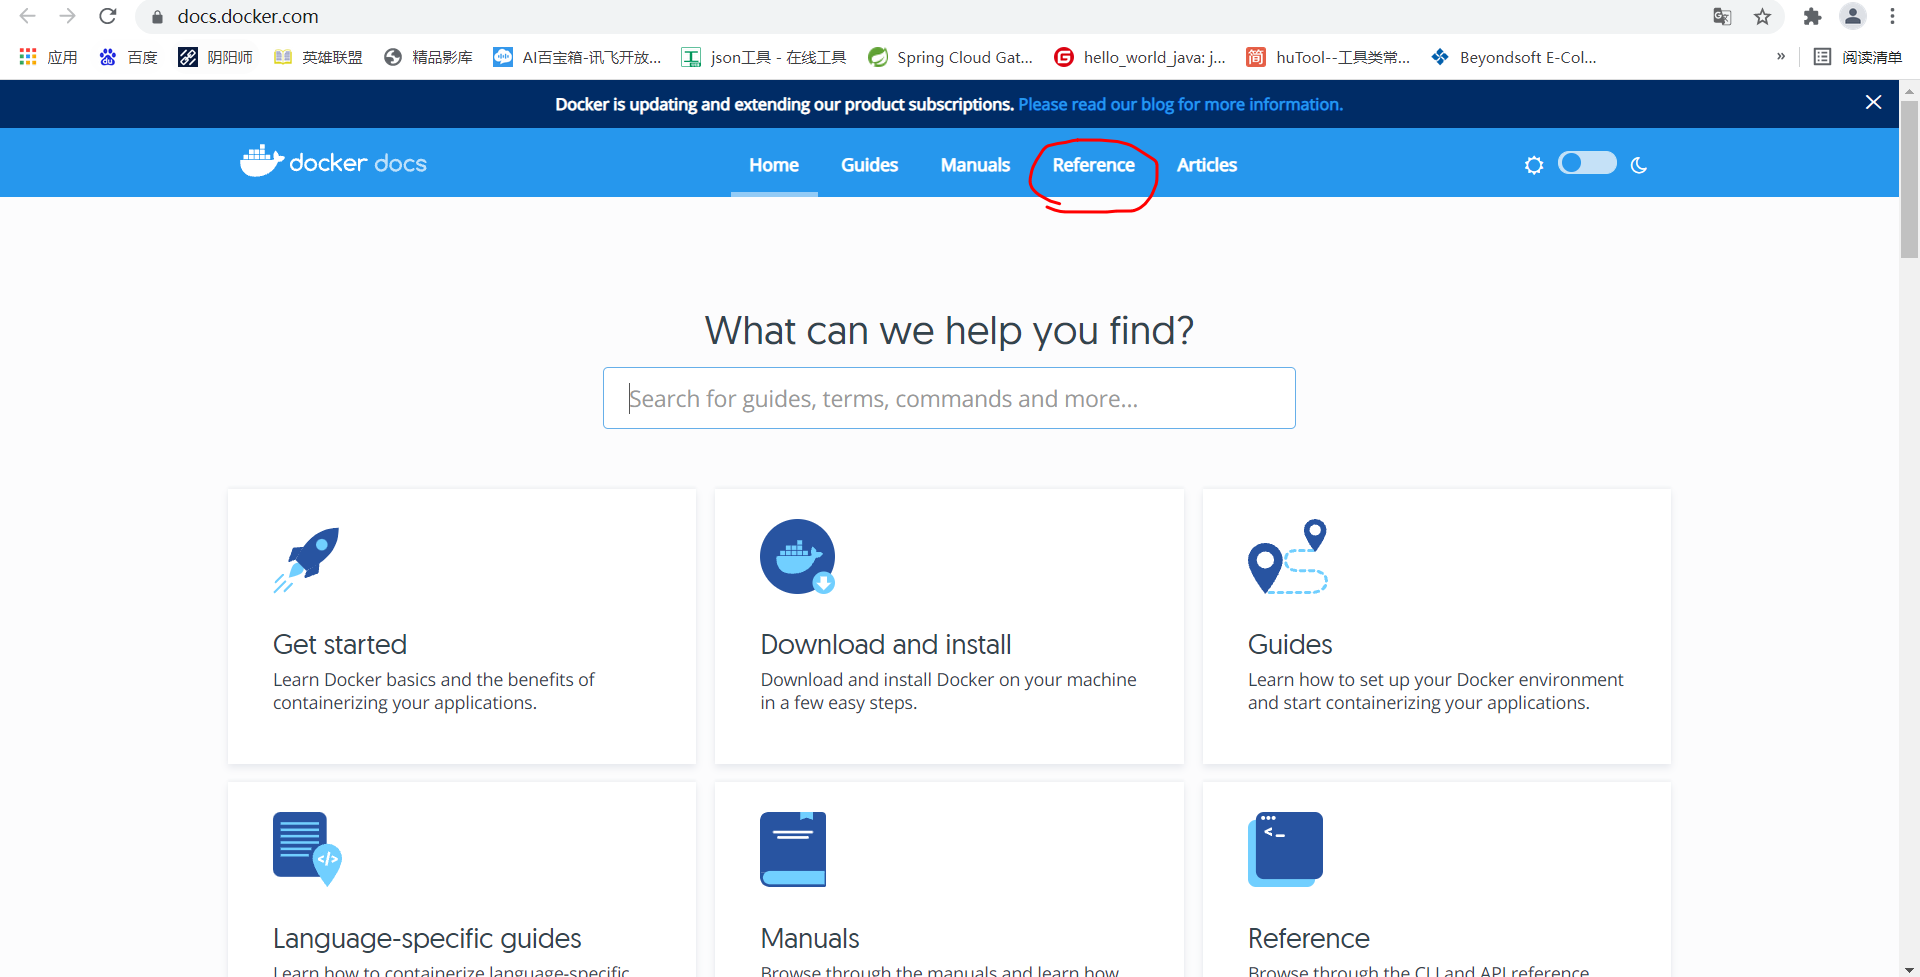
Task: Open the 阅读清单 reading list
Action: coord(1858,57)
